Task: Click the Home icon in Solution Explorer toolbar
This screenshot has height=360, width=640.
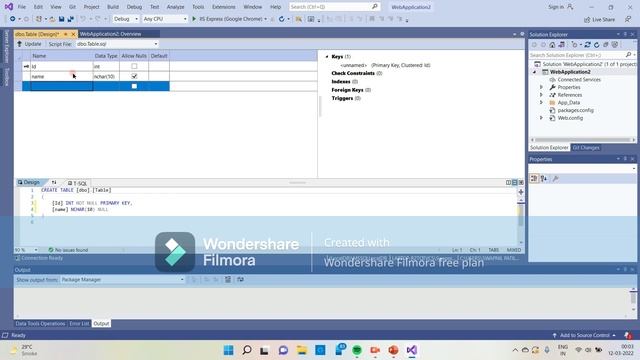Action: [x=552, y=45]
